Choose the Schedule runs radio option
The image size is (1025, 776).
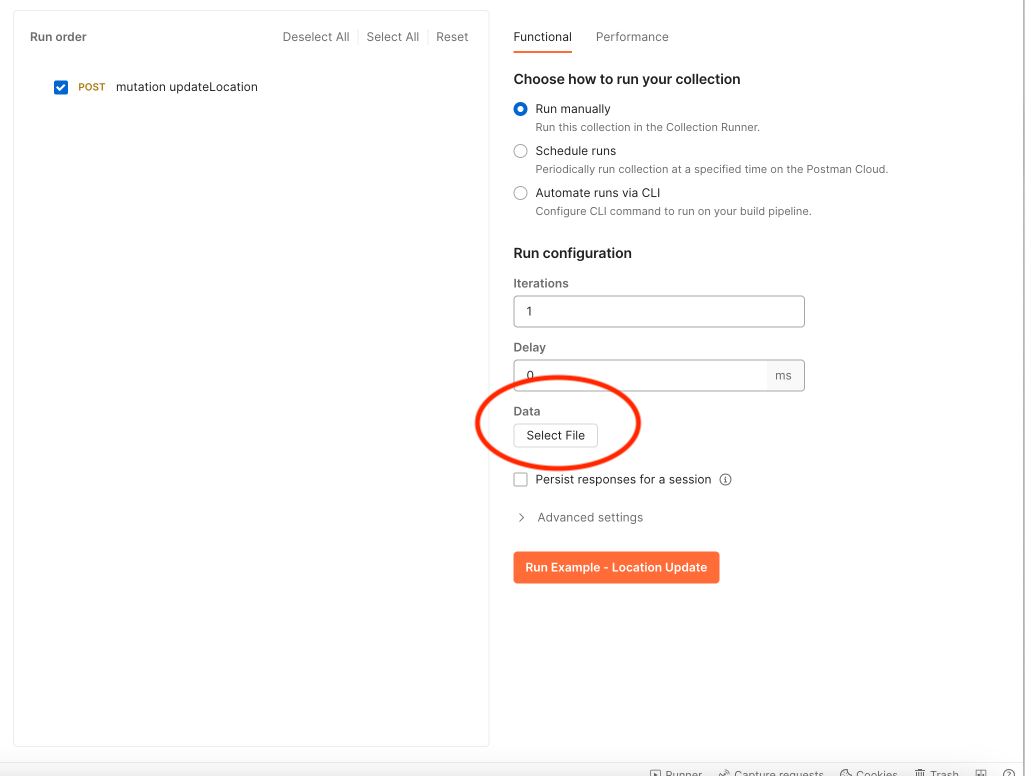(x=520, y=151)
